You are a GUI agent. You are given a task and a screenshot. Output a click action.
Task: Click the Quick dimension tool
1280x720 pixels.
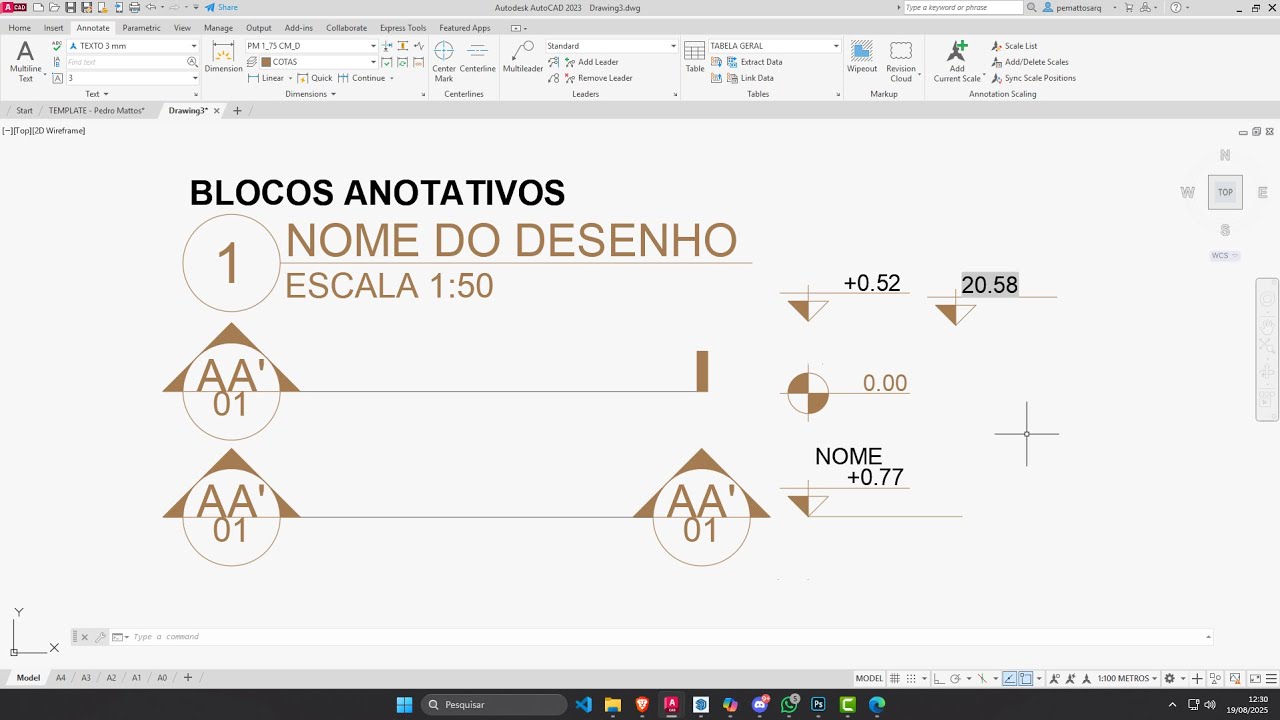315,78
